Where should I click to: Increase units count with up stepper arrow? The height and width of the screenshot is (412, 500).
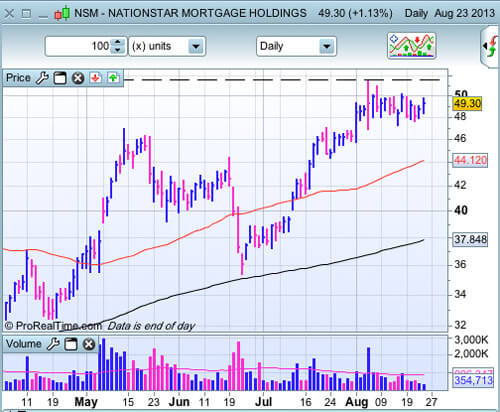pos(118,42)
